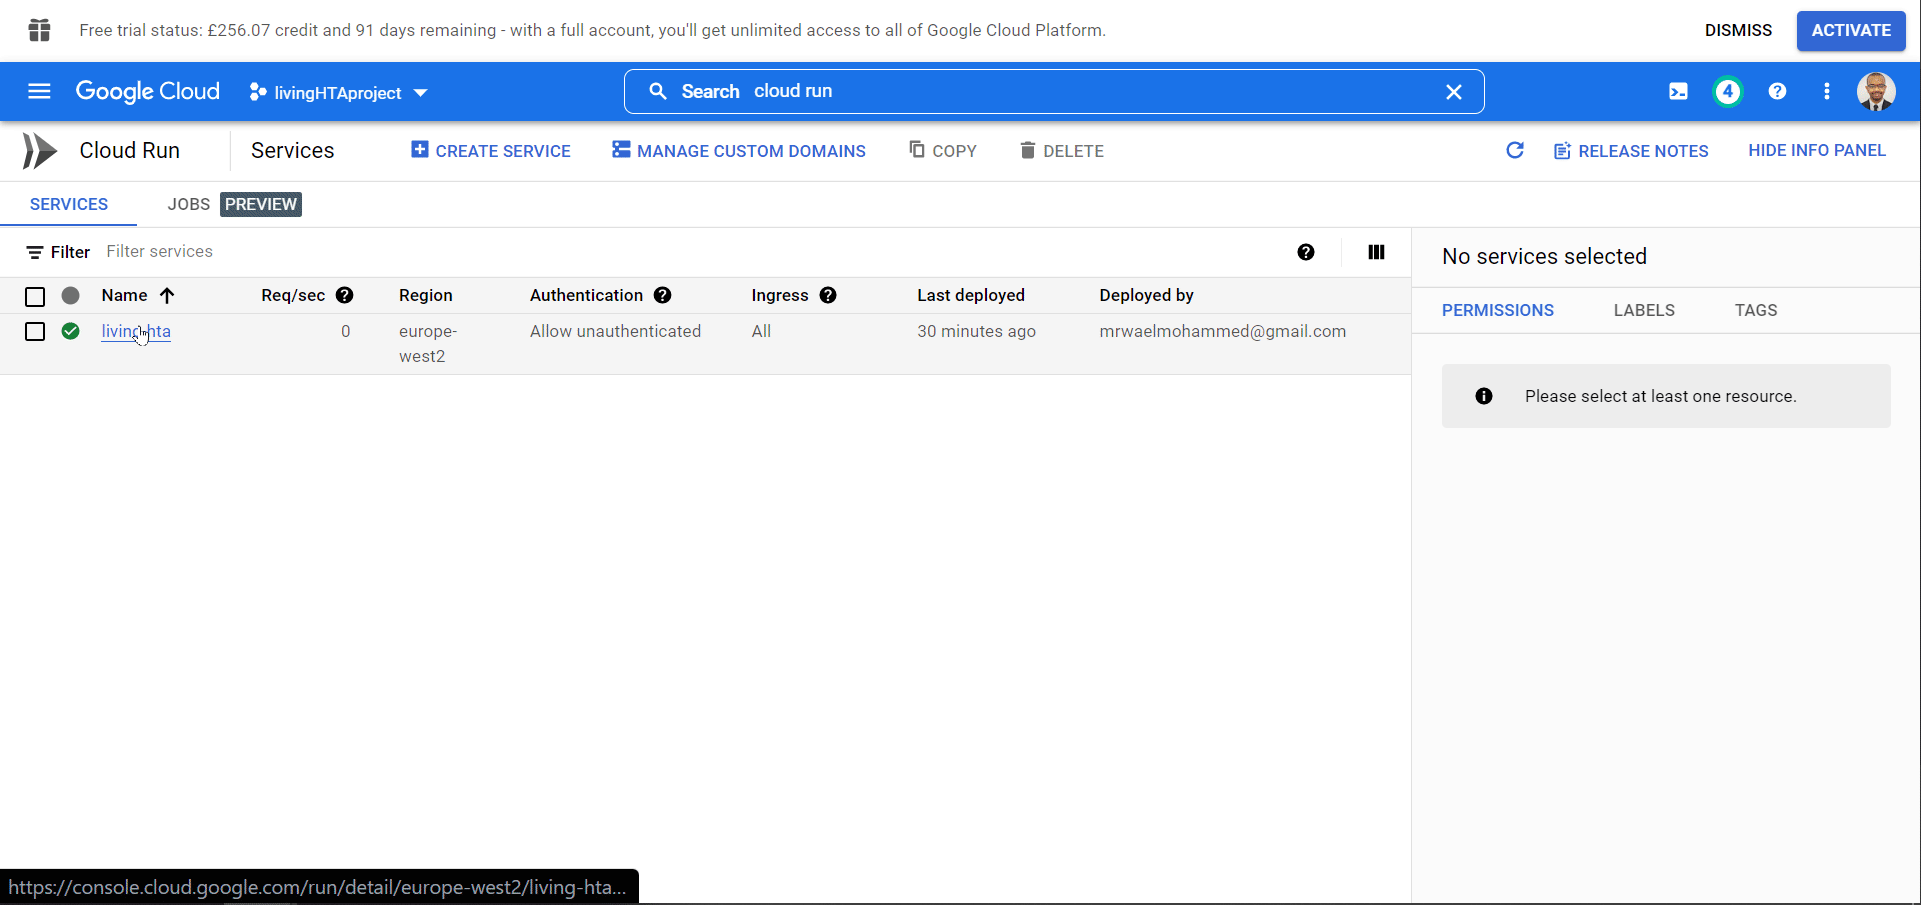Open the three-dot options menu

point(1826,91)
